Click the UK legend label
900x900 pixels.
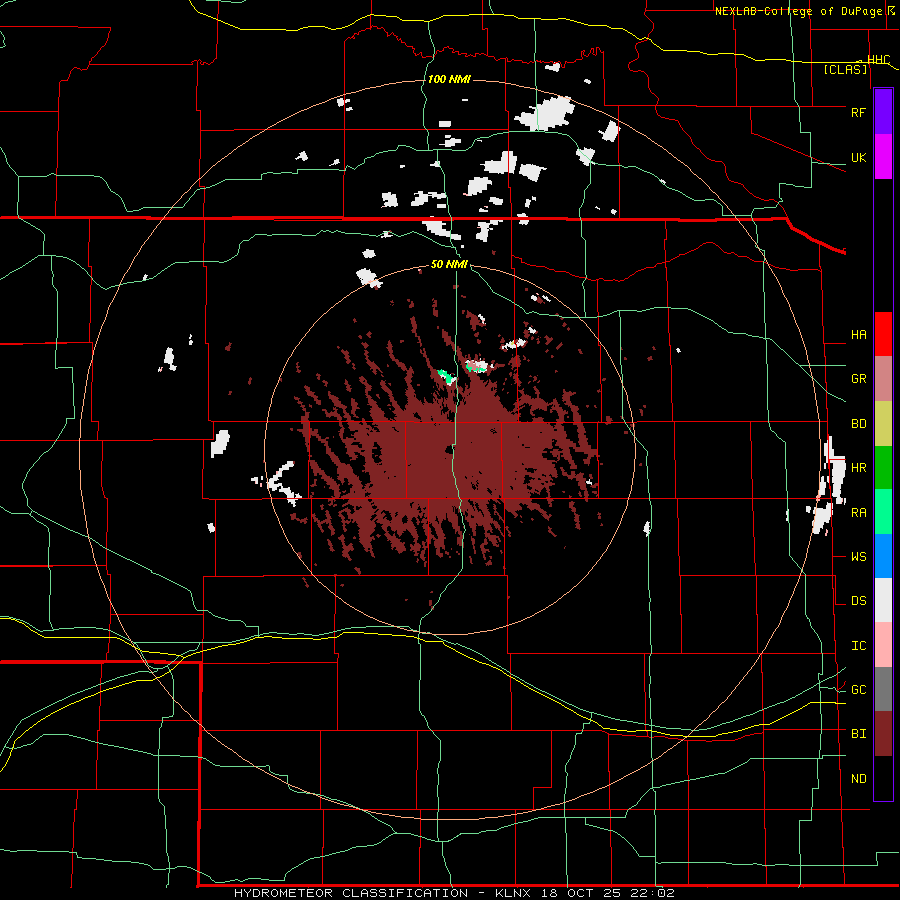coord(858,157)
